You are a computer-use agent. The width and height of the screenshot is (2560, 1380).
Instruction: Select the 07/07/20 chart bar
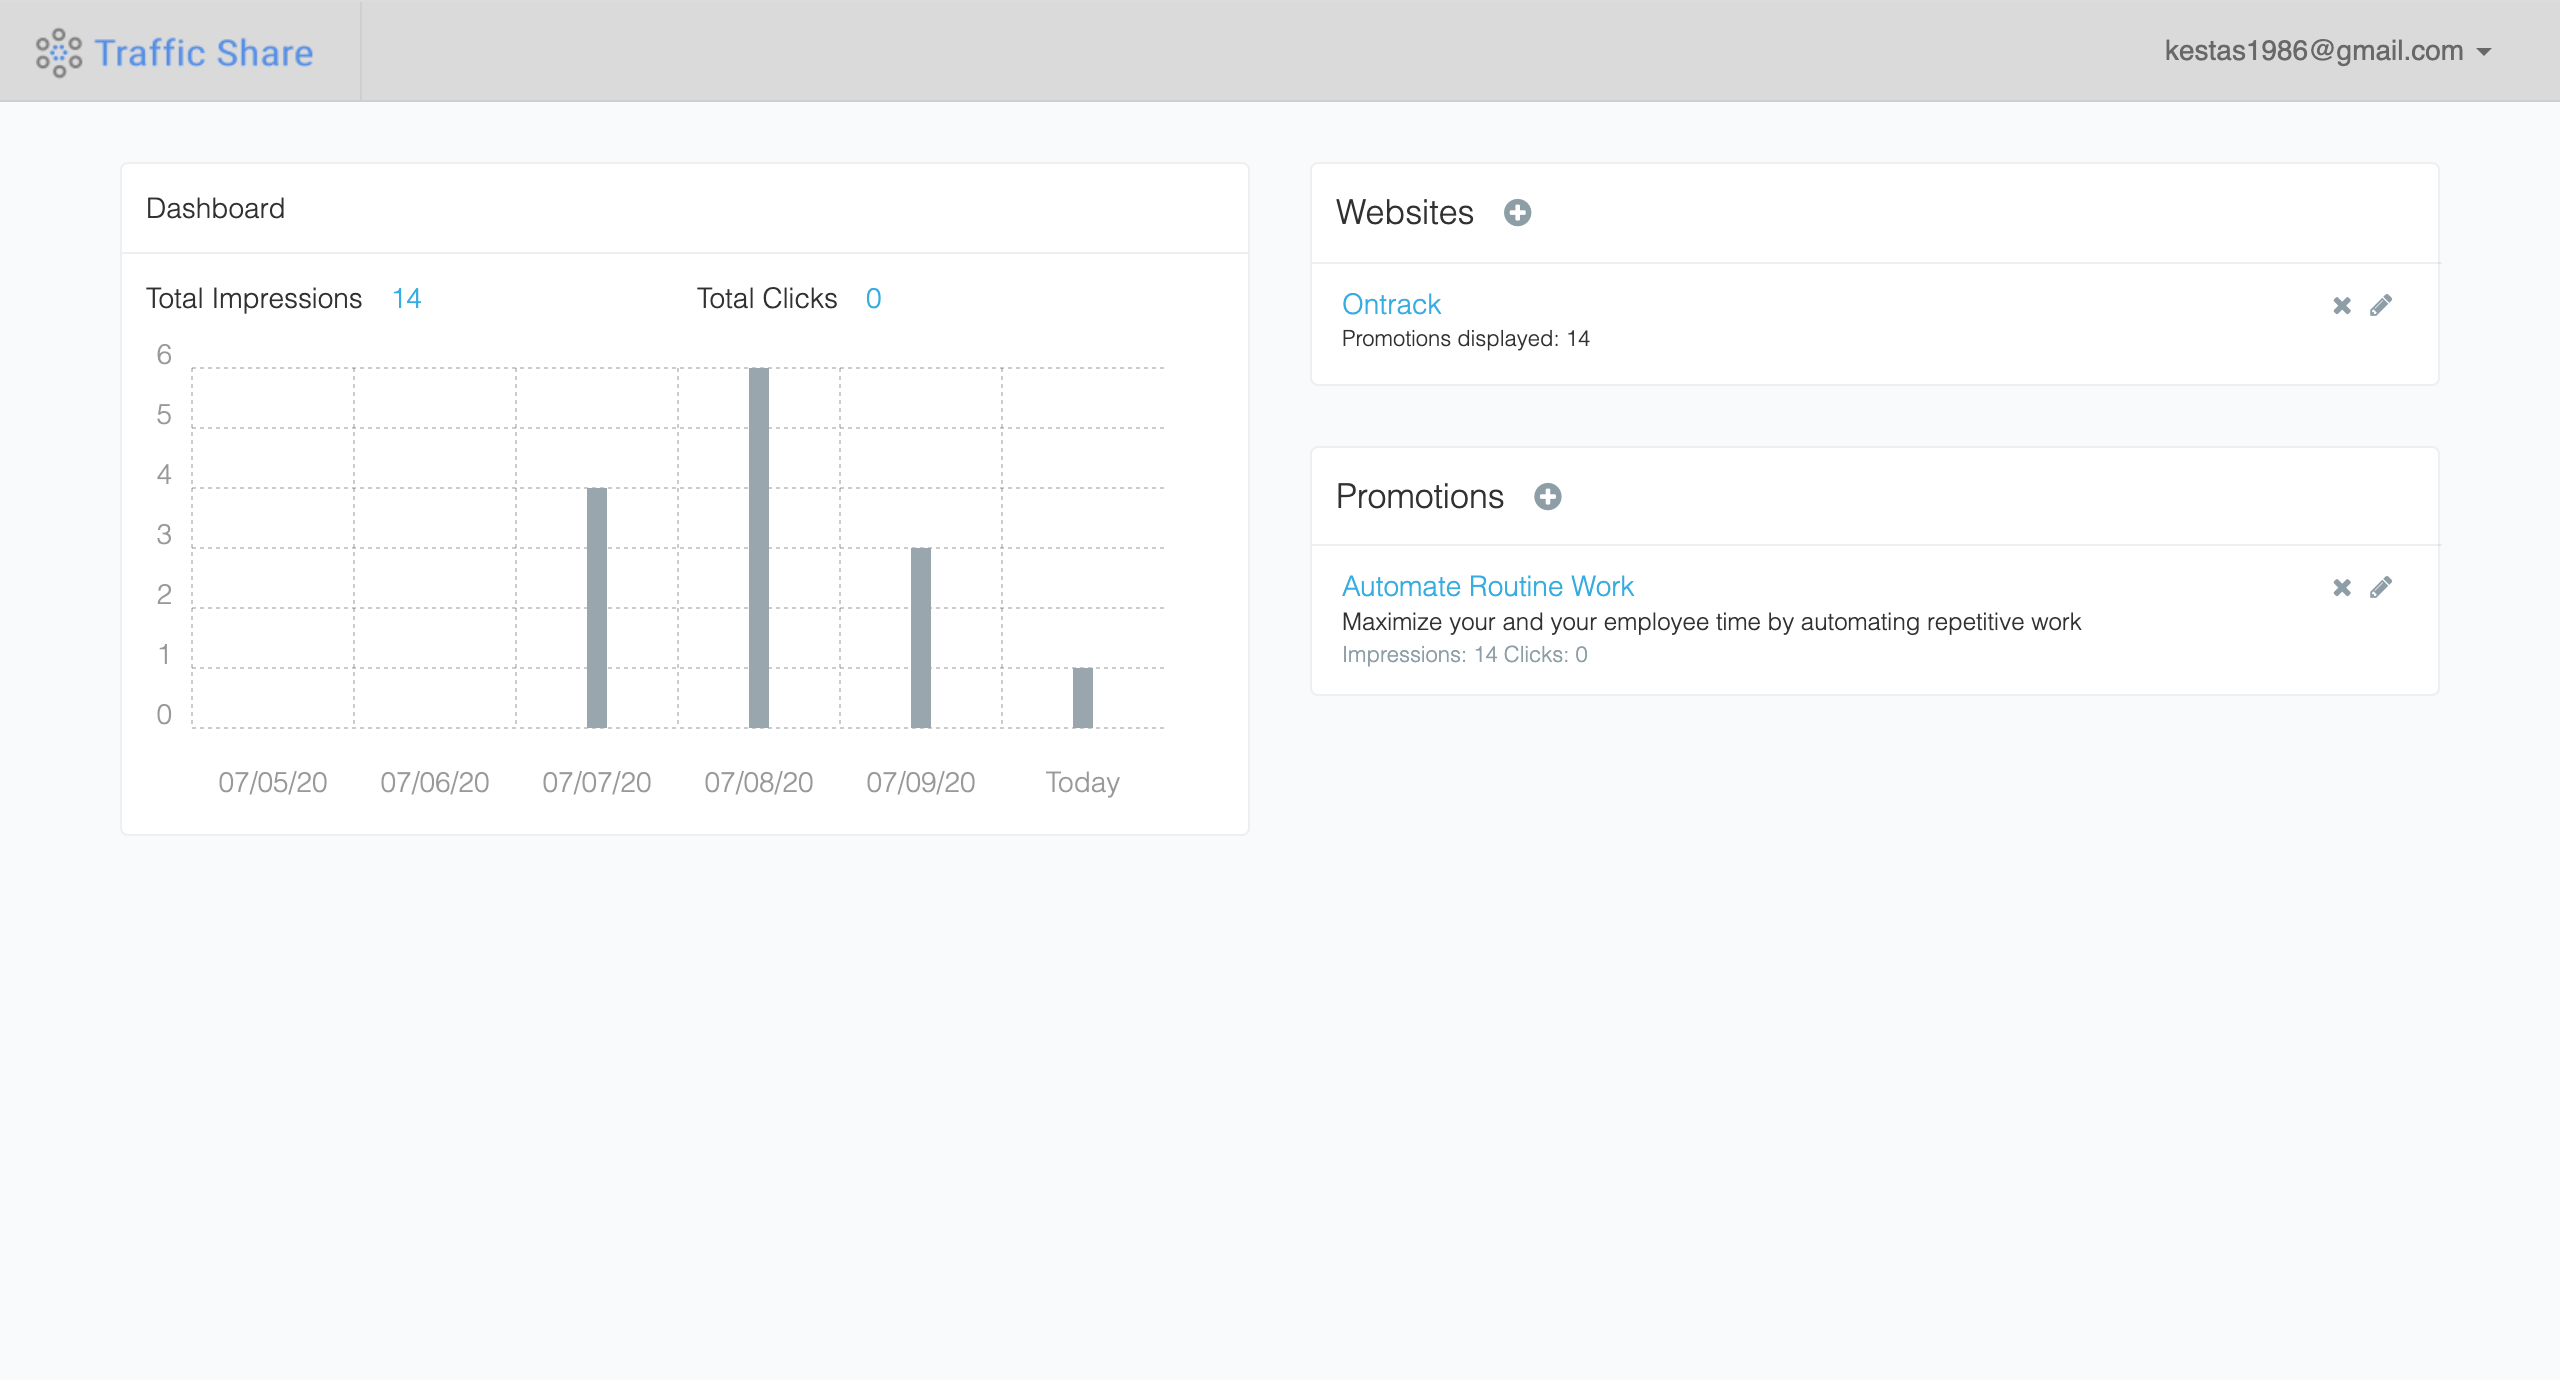[x=597, y=608]
